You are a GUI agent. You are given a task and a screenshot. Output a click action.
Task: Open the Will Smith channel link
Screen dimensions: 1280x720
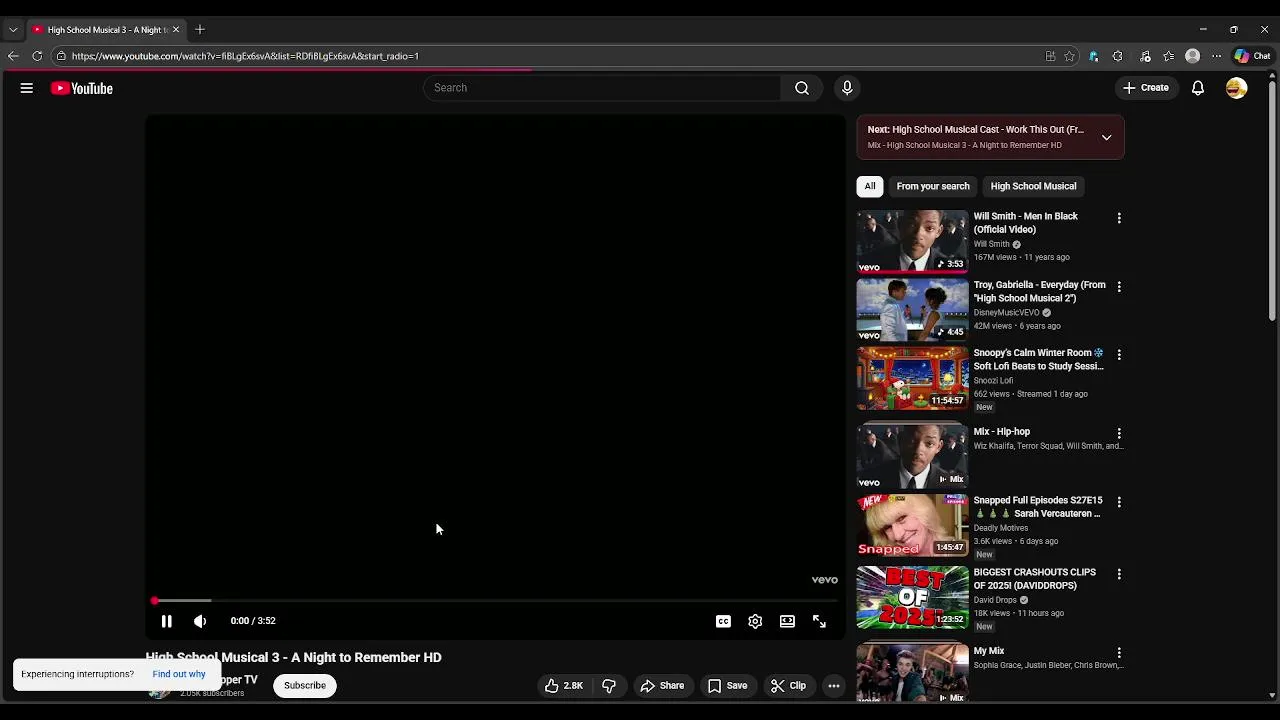click(992, 244)
